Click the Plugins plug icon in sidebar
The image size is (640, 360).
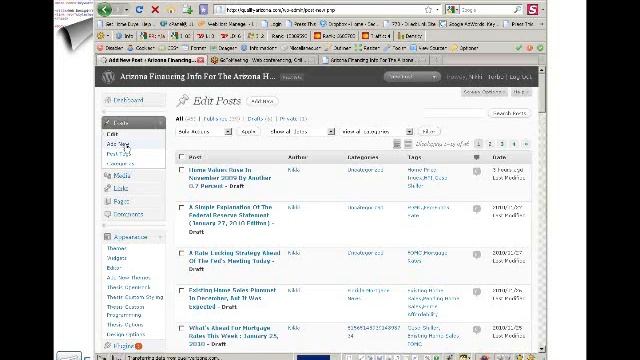pyautogui.click(x=108, y=346)
